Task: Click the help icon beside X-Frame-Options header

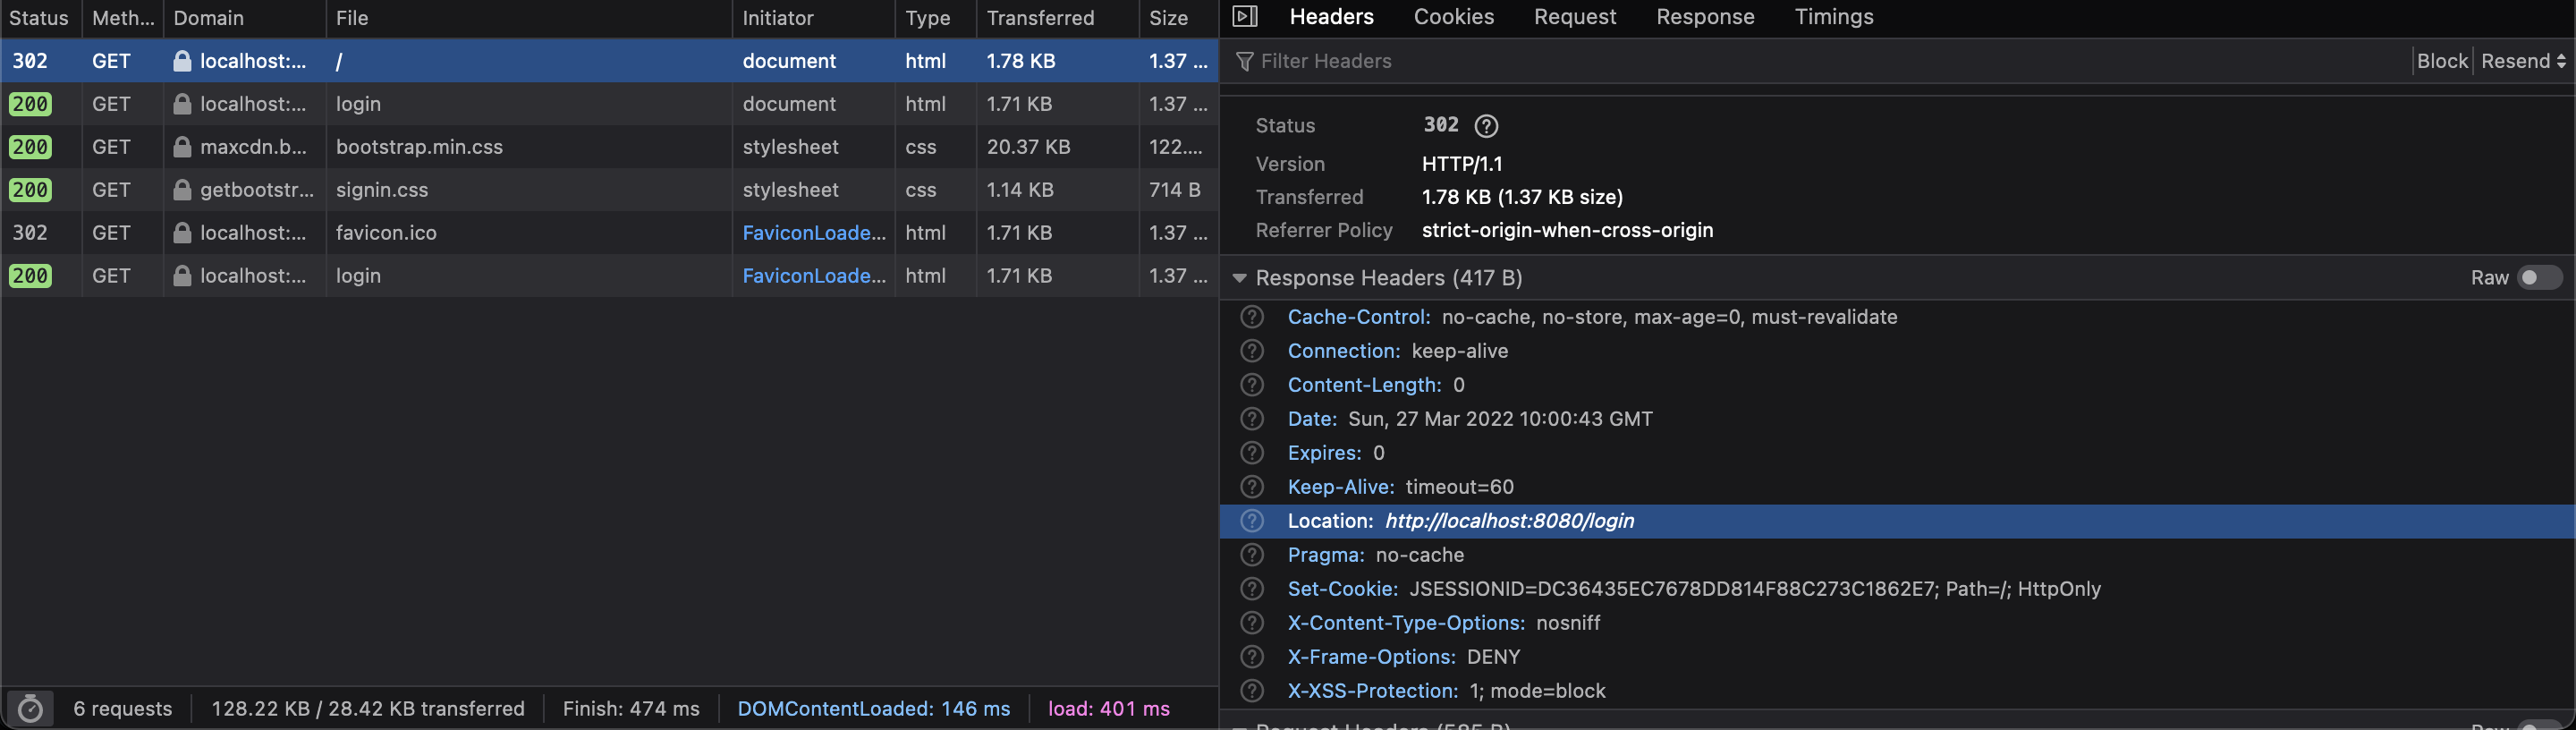Action: (x=1252, y=657)
